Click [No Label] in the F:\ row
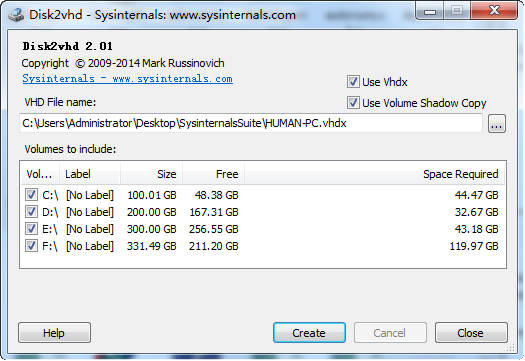525x361 pixels. pyautogui.click(x=90, y=246)
